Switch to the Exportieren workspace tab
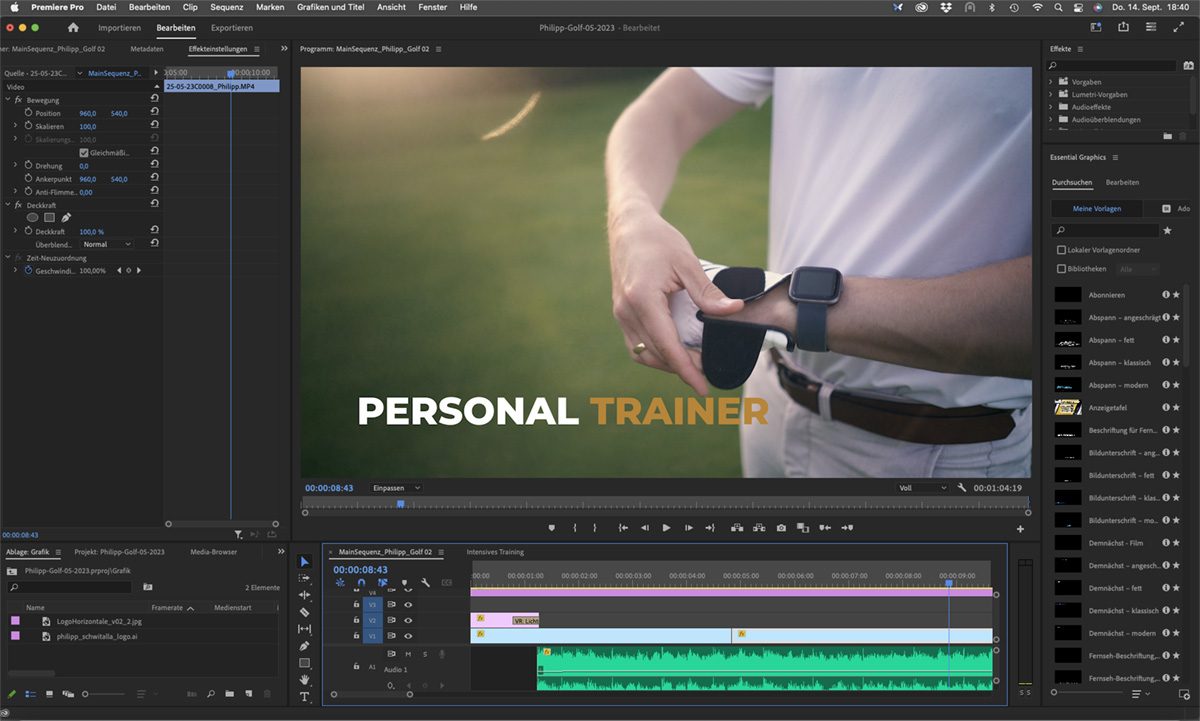Screen dimensions: 1200x721 (232, 28)
